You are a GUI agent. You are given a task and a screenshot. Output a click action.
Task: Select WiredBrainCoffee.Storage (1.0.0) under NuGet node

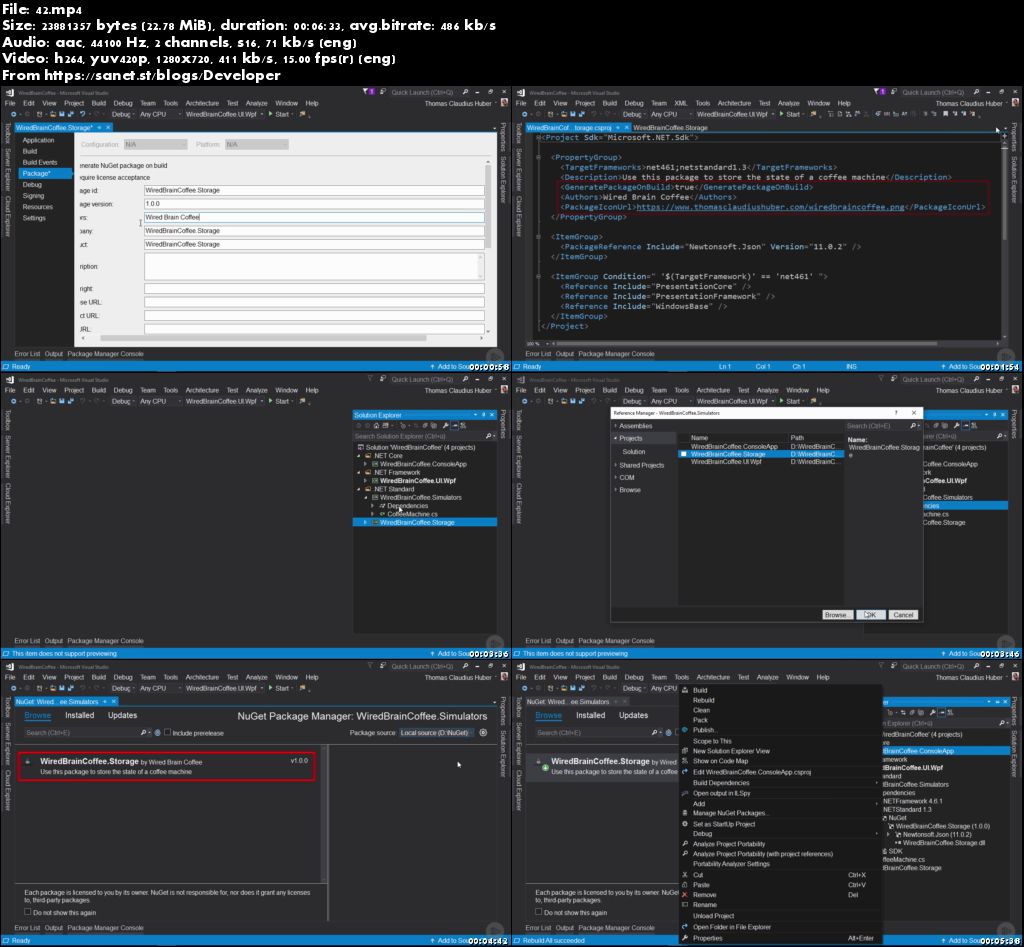(x=942, y=826)
